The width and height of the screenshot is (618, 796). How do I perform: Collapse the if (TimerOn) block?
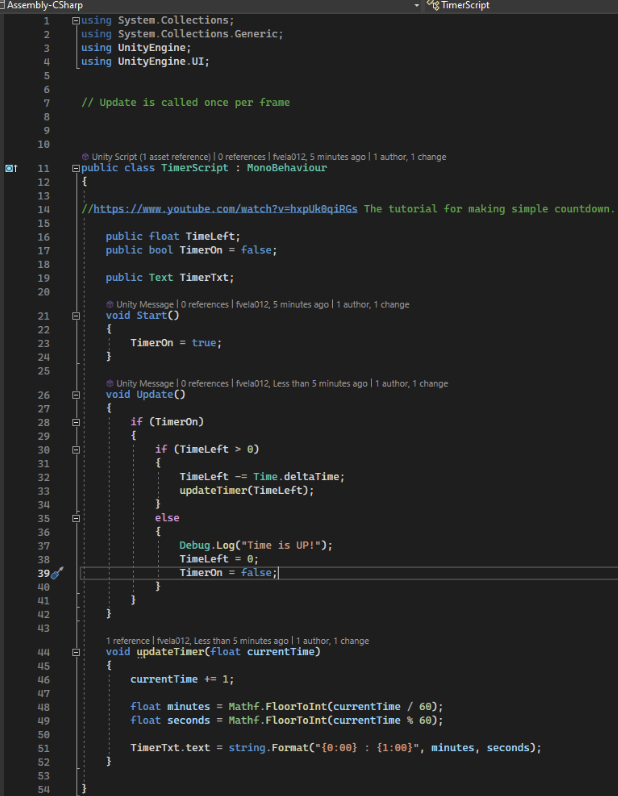click(x=76, y=422)
